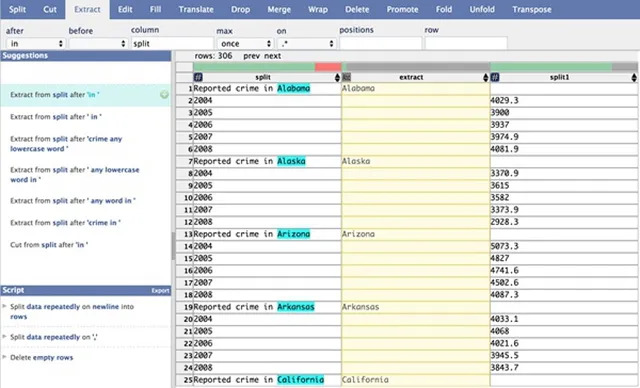Click the suggestions panel scrollbar handle

point(173,246)
